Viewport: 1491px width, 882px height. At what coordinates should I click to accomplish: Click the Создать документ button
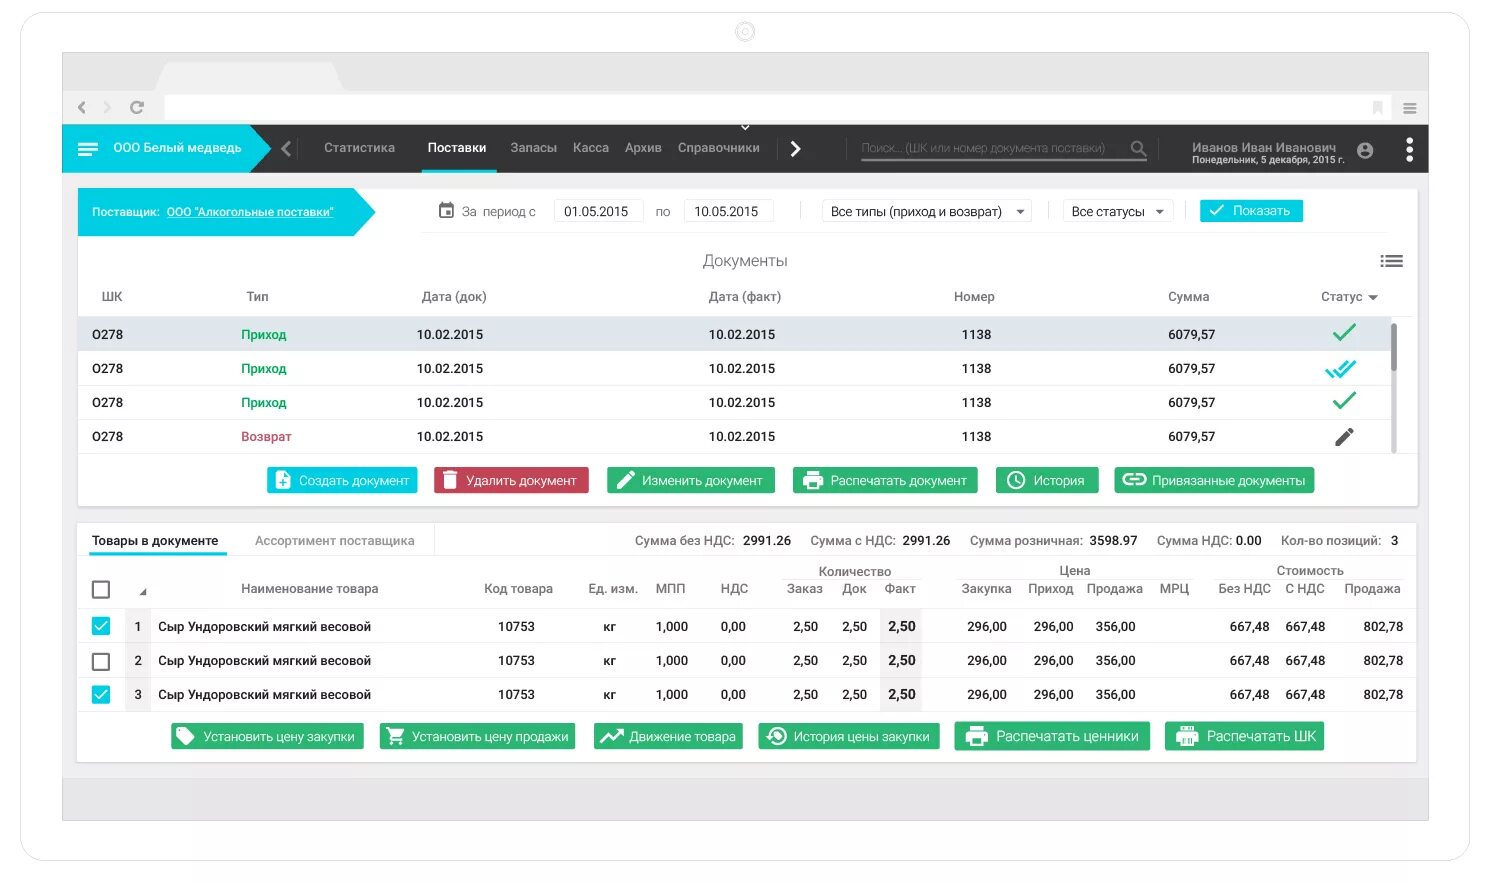[x=342, y=480]
